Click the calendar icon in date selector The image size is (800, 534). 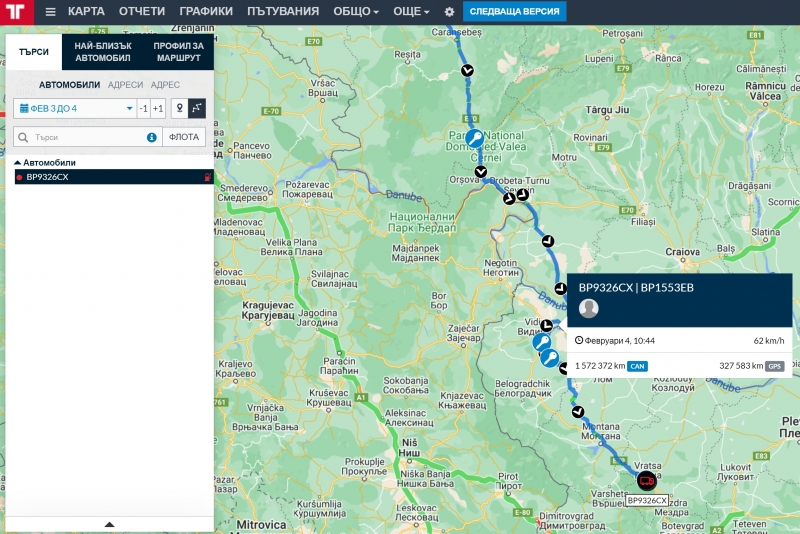(x=24, y=108)
